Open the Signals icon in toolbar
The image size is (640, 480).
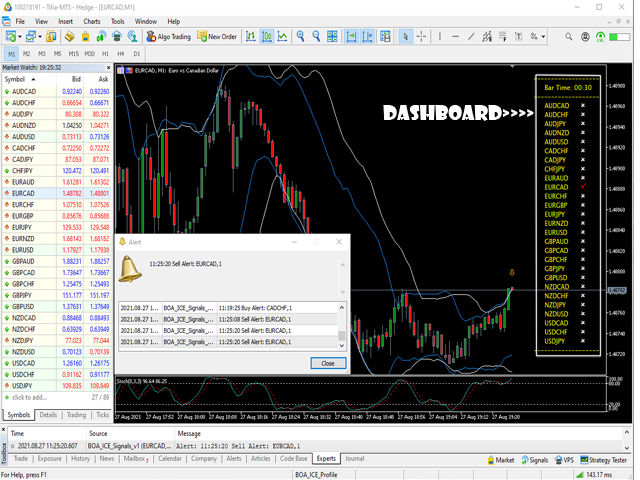click(x=101, y=37)
